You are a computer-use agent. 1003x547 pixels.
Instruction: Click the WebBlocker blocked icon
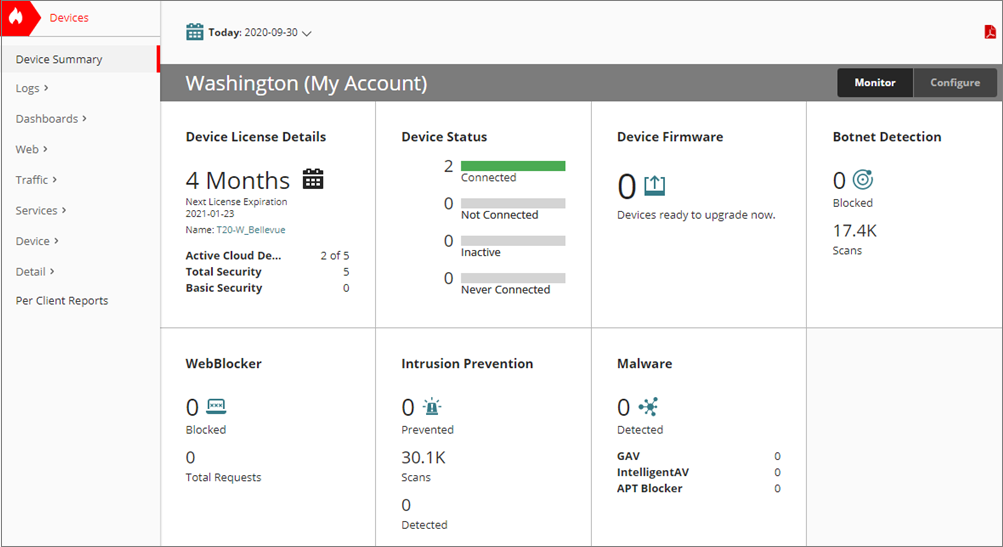[216, 406]
